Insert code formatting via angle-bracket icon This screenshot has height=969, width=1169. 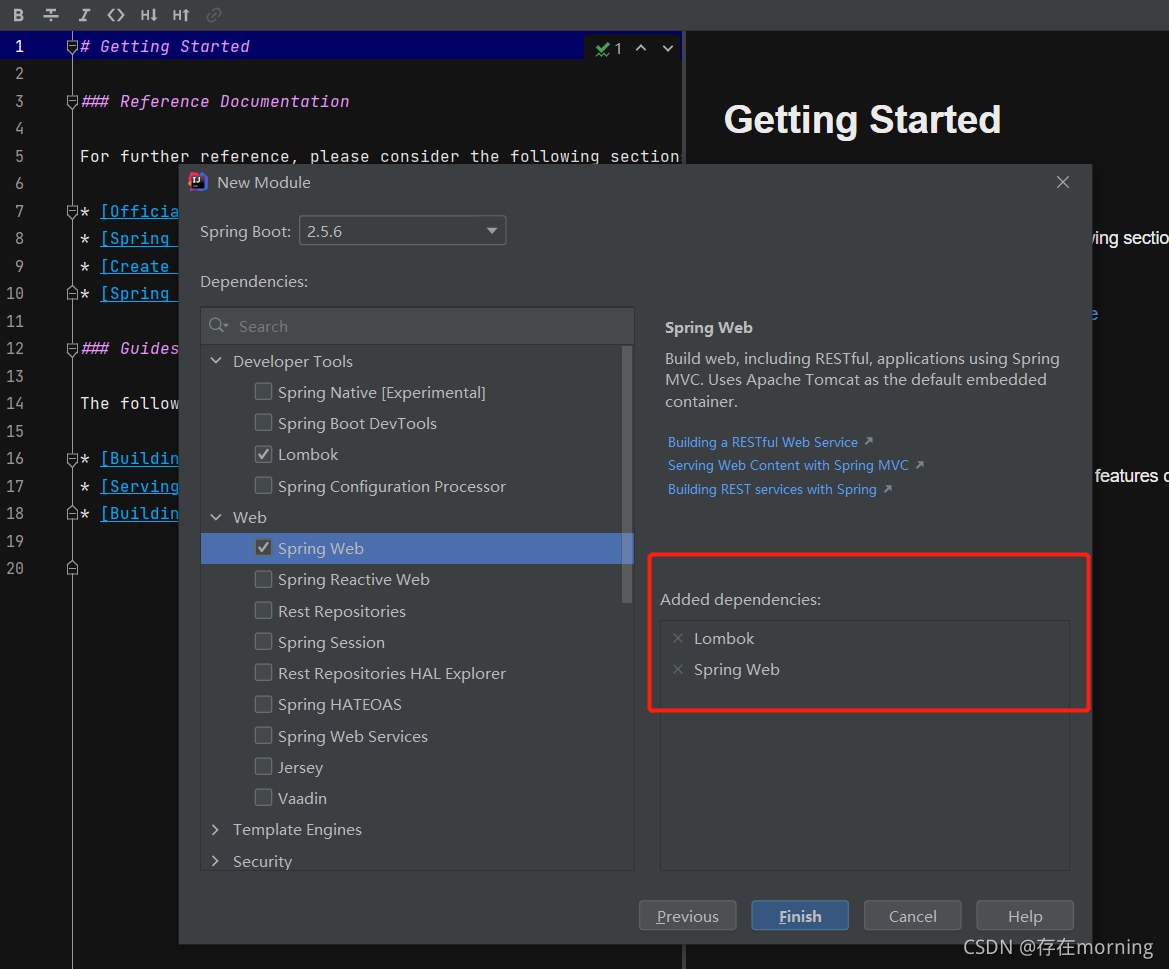click(x=116, y=15)
